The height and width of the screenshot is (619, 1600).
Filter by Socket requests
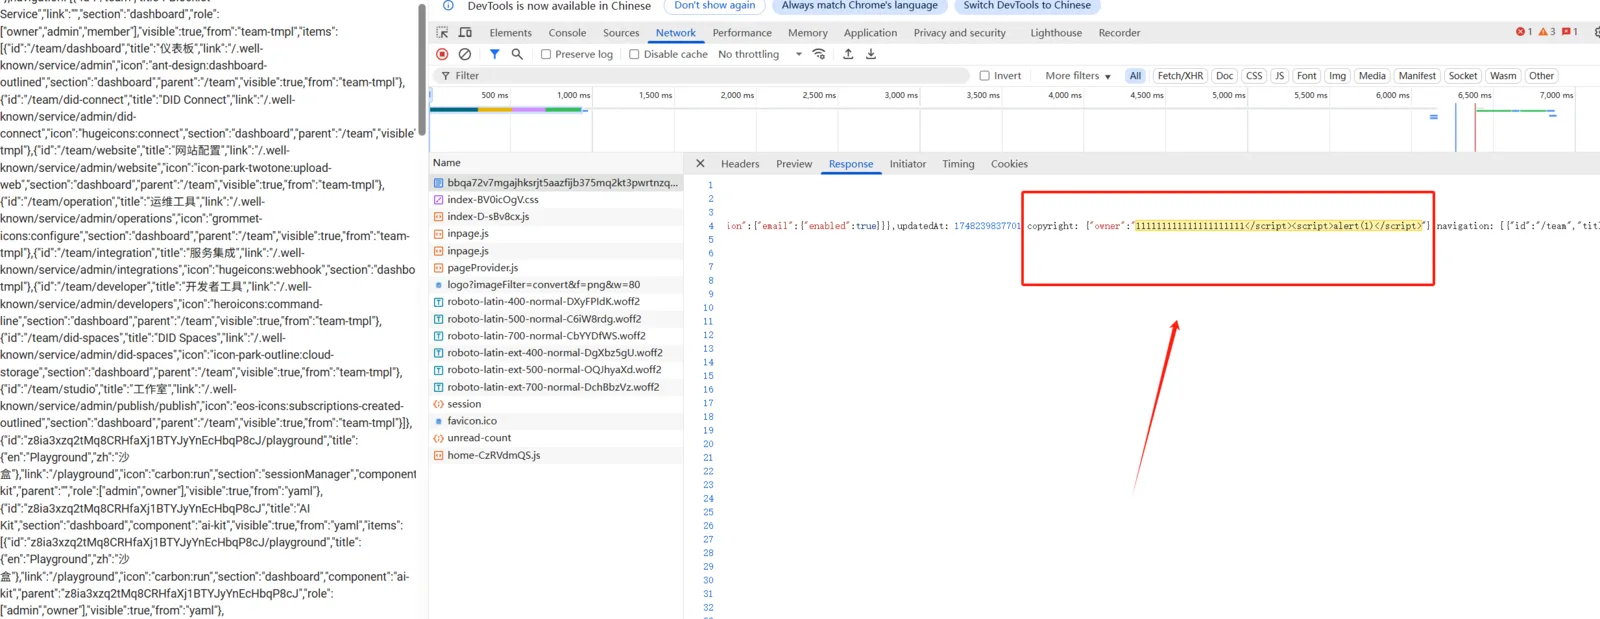[x=1463, y=76]
